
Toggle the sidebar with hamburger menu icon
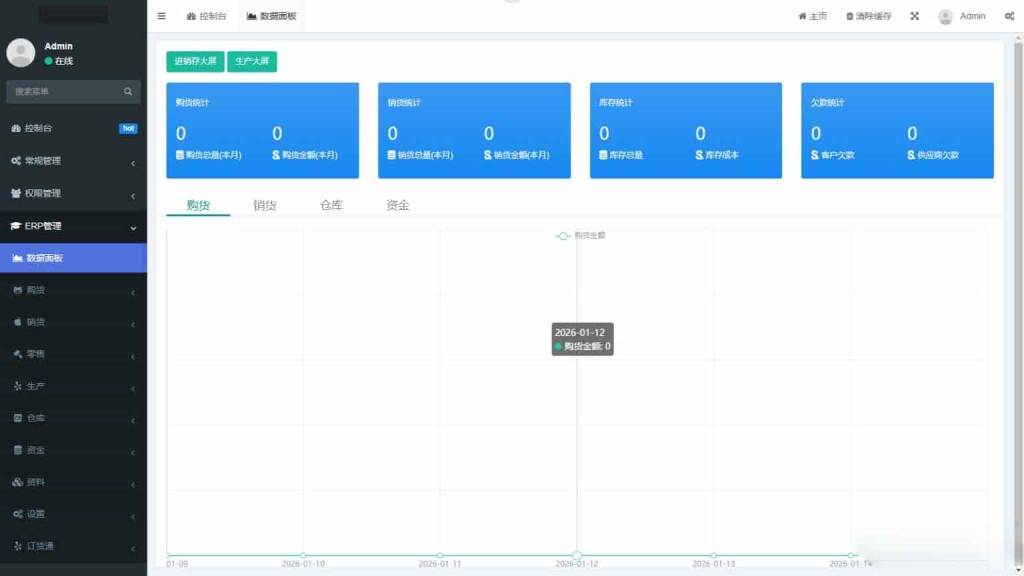click(x=161, y=15)
